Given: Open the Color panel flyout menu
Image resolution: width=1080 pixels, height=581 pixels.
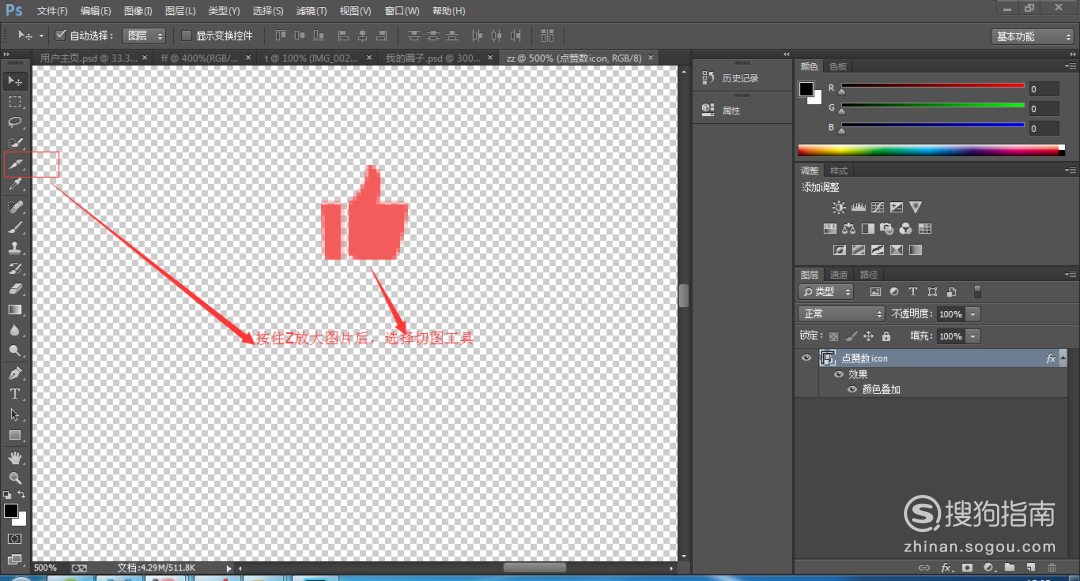Looking at the screenshot, I should click(1070, 66).
